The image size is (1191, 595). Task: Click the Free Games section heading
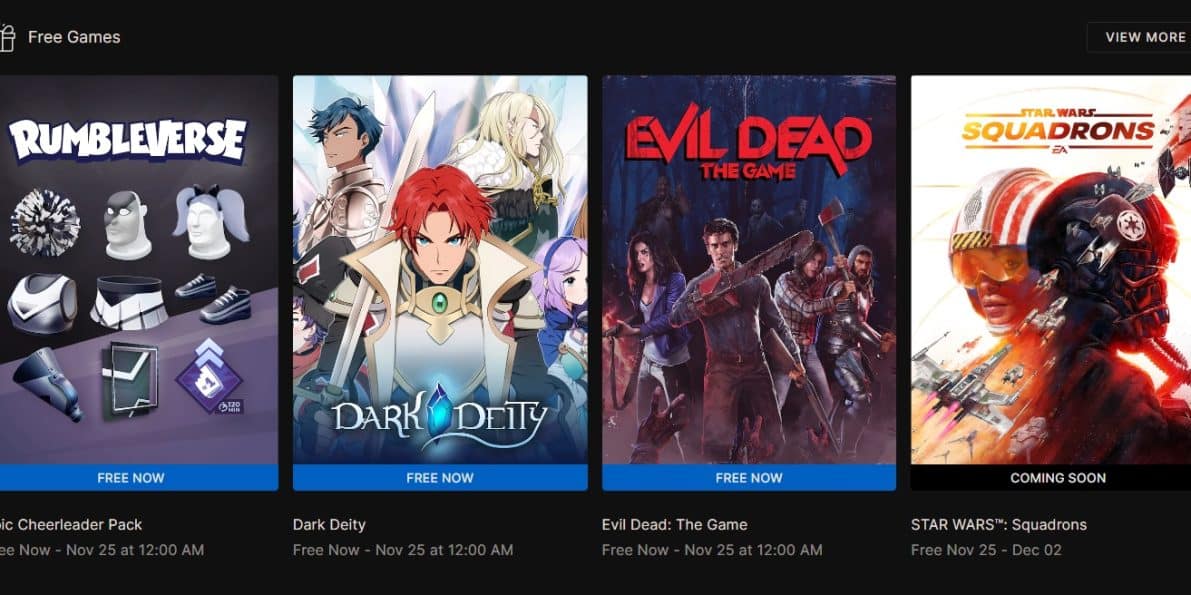coord(74,37)
